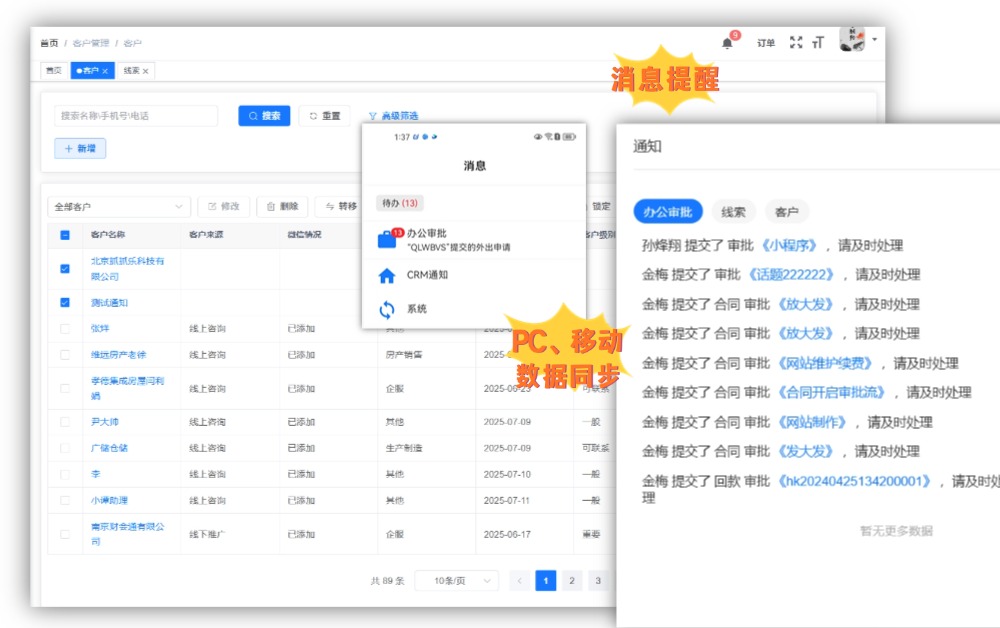Go to page 2 in pagination
The width and height of the screenshot is (1000, 628).
(x=572, y=581)
